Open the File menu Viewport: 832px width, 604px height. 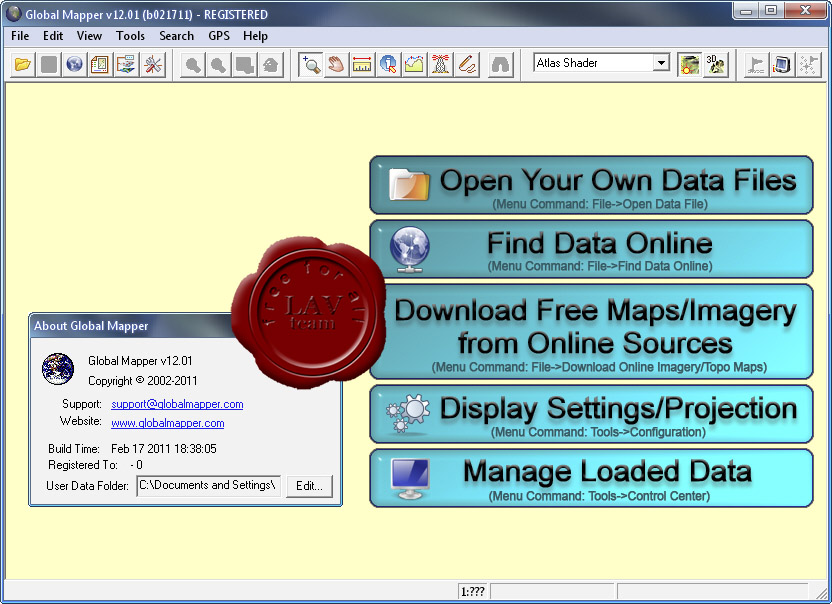[x=20, y=36]
